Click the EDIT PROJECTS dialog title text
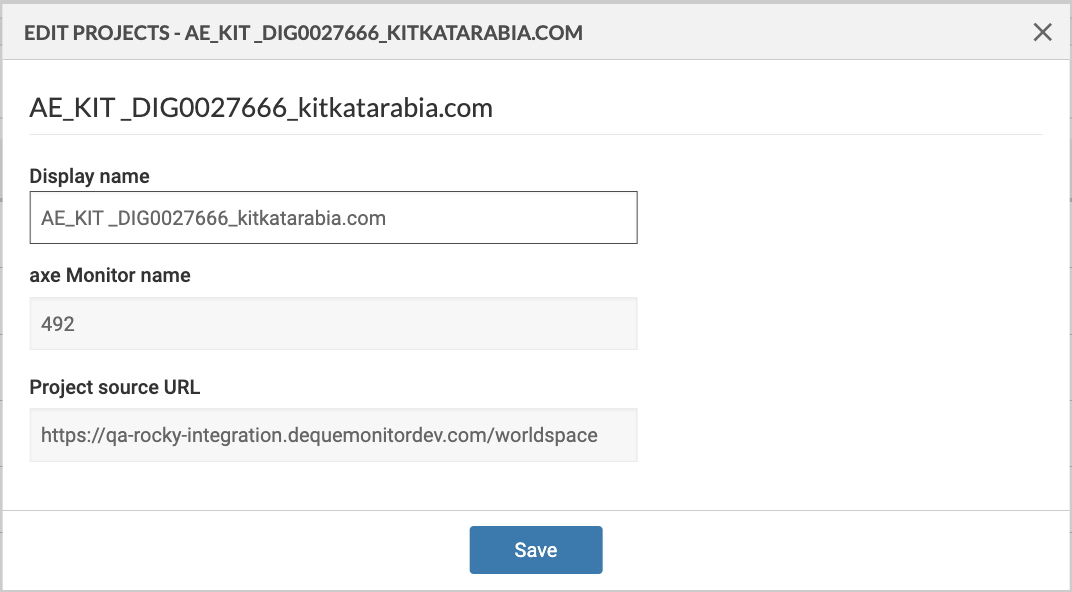This screenshot has height=592, width=1072. (303, 33)
